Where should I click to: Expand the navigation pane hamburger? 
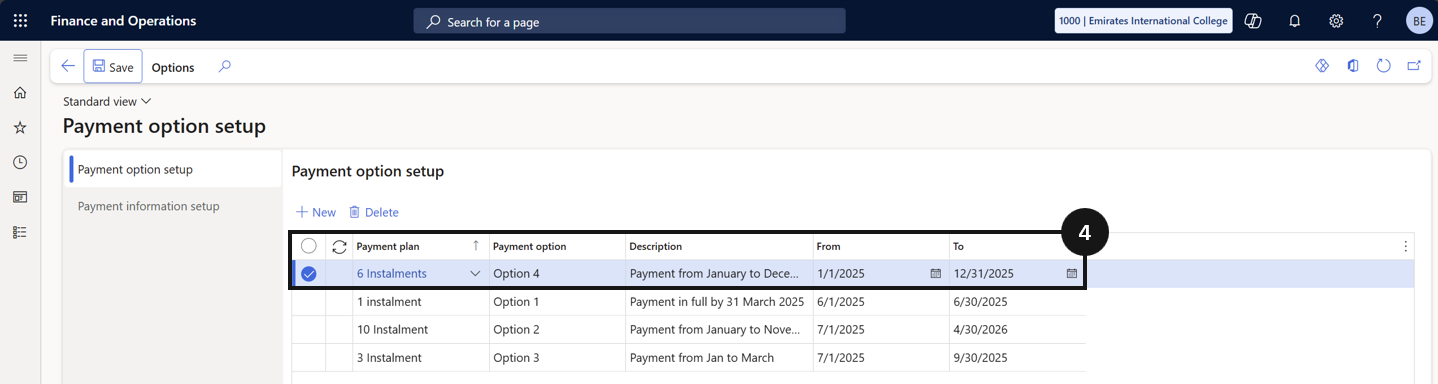coord(20,59)
